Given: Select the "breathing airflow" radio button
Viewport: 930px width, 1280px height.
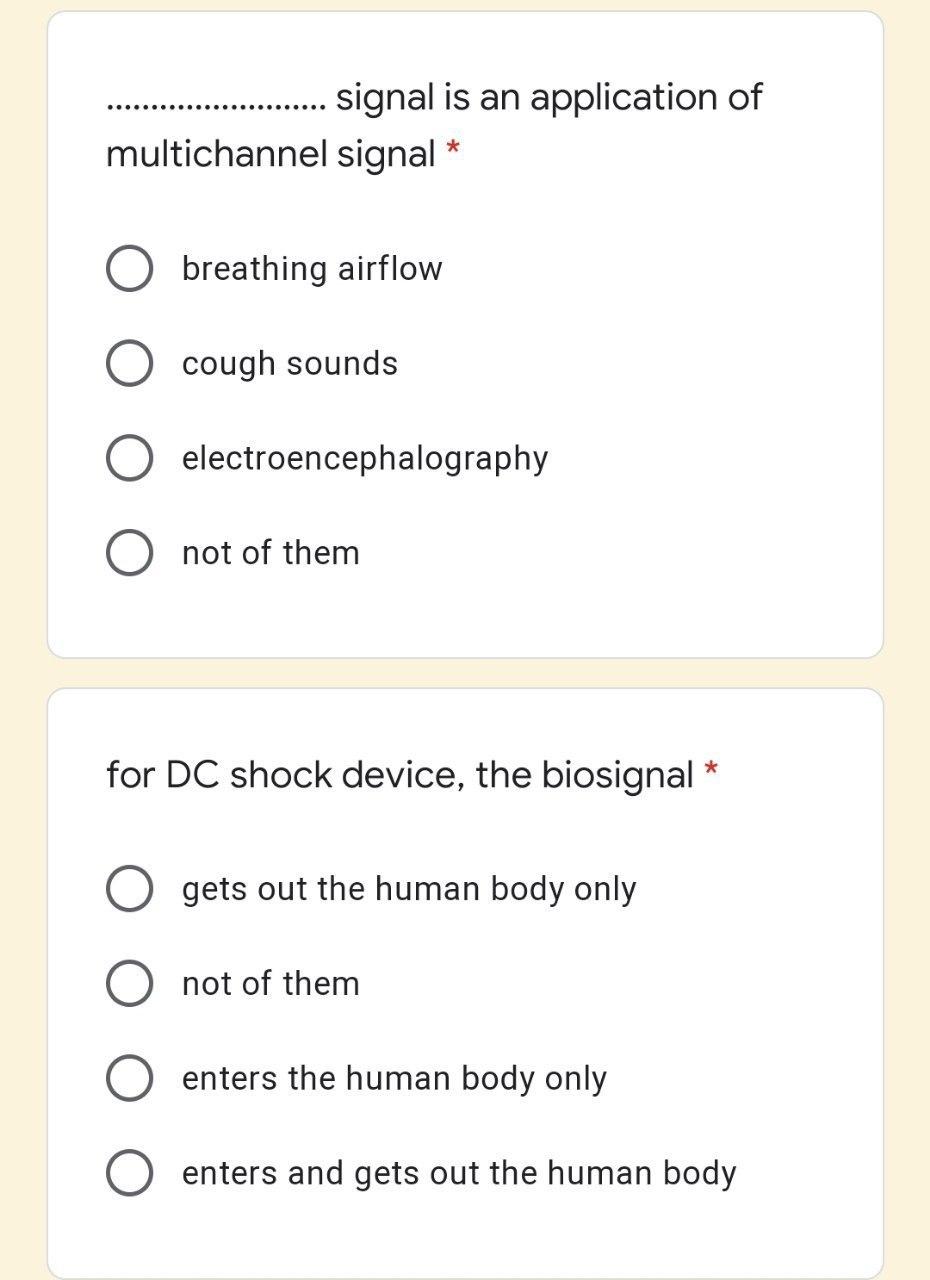Looking at the screenshot, I should point(129,269).
